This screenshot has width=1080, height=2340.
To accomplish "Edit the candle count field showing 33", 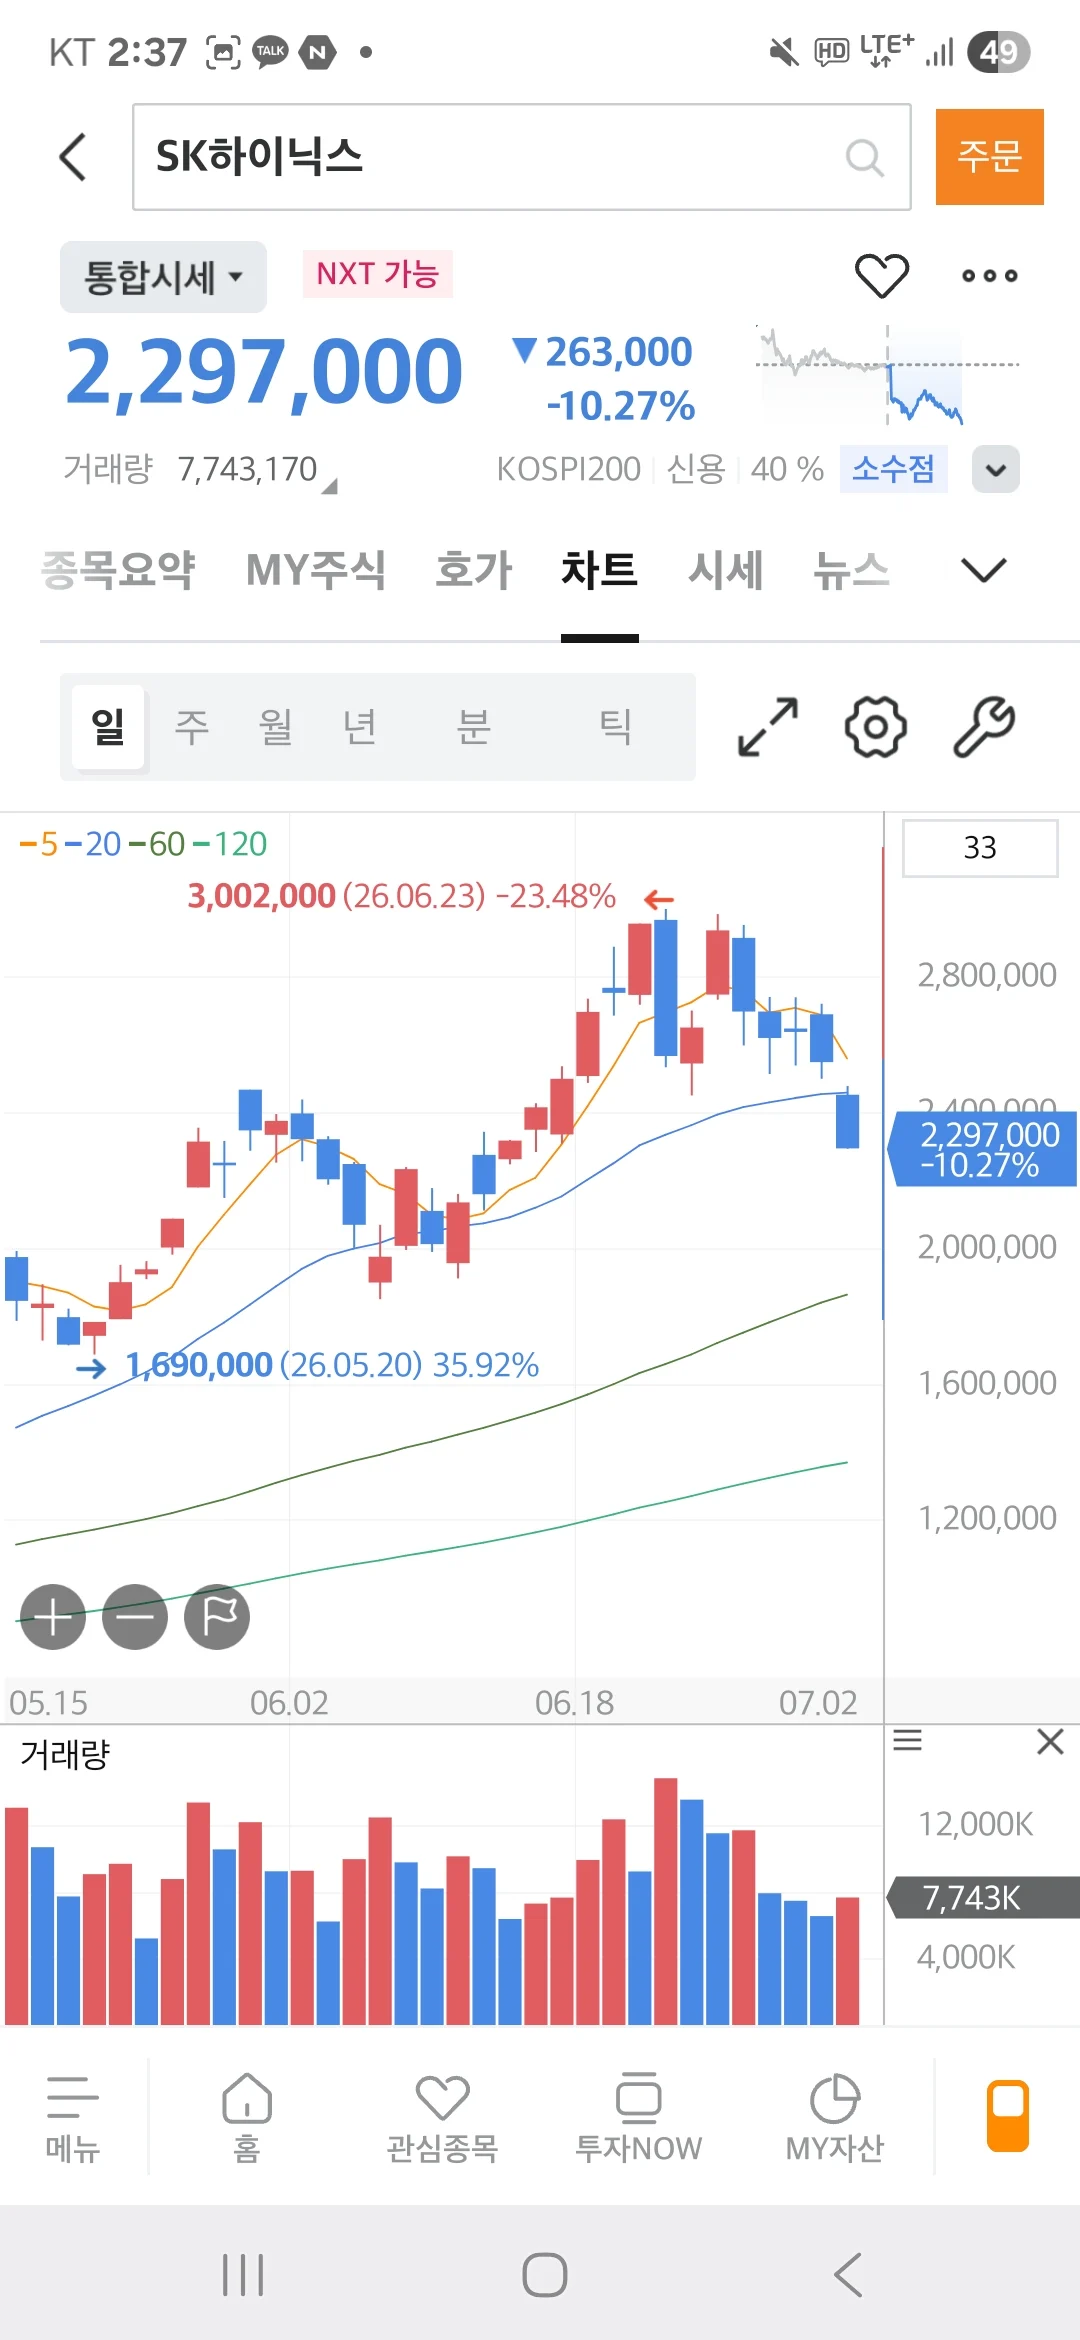I will [980, 848].
